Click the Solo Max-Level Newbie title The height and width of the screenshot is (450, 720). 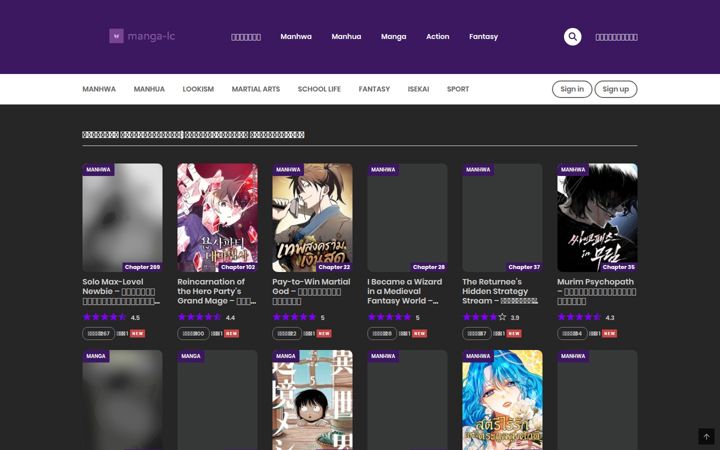[x=122, y=291]
